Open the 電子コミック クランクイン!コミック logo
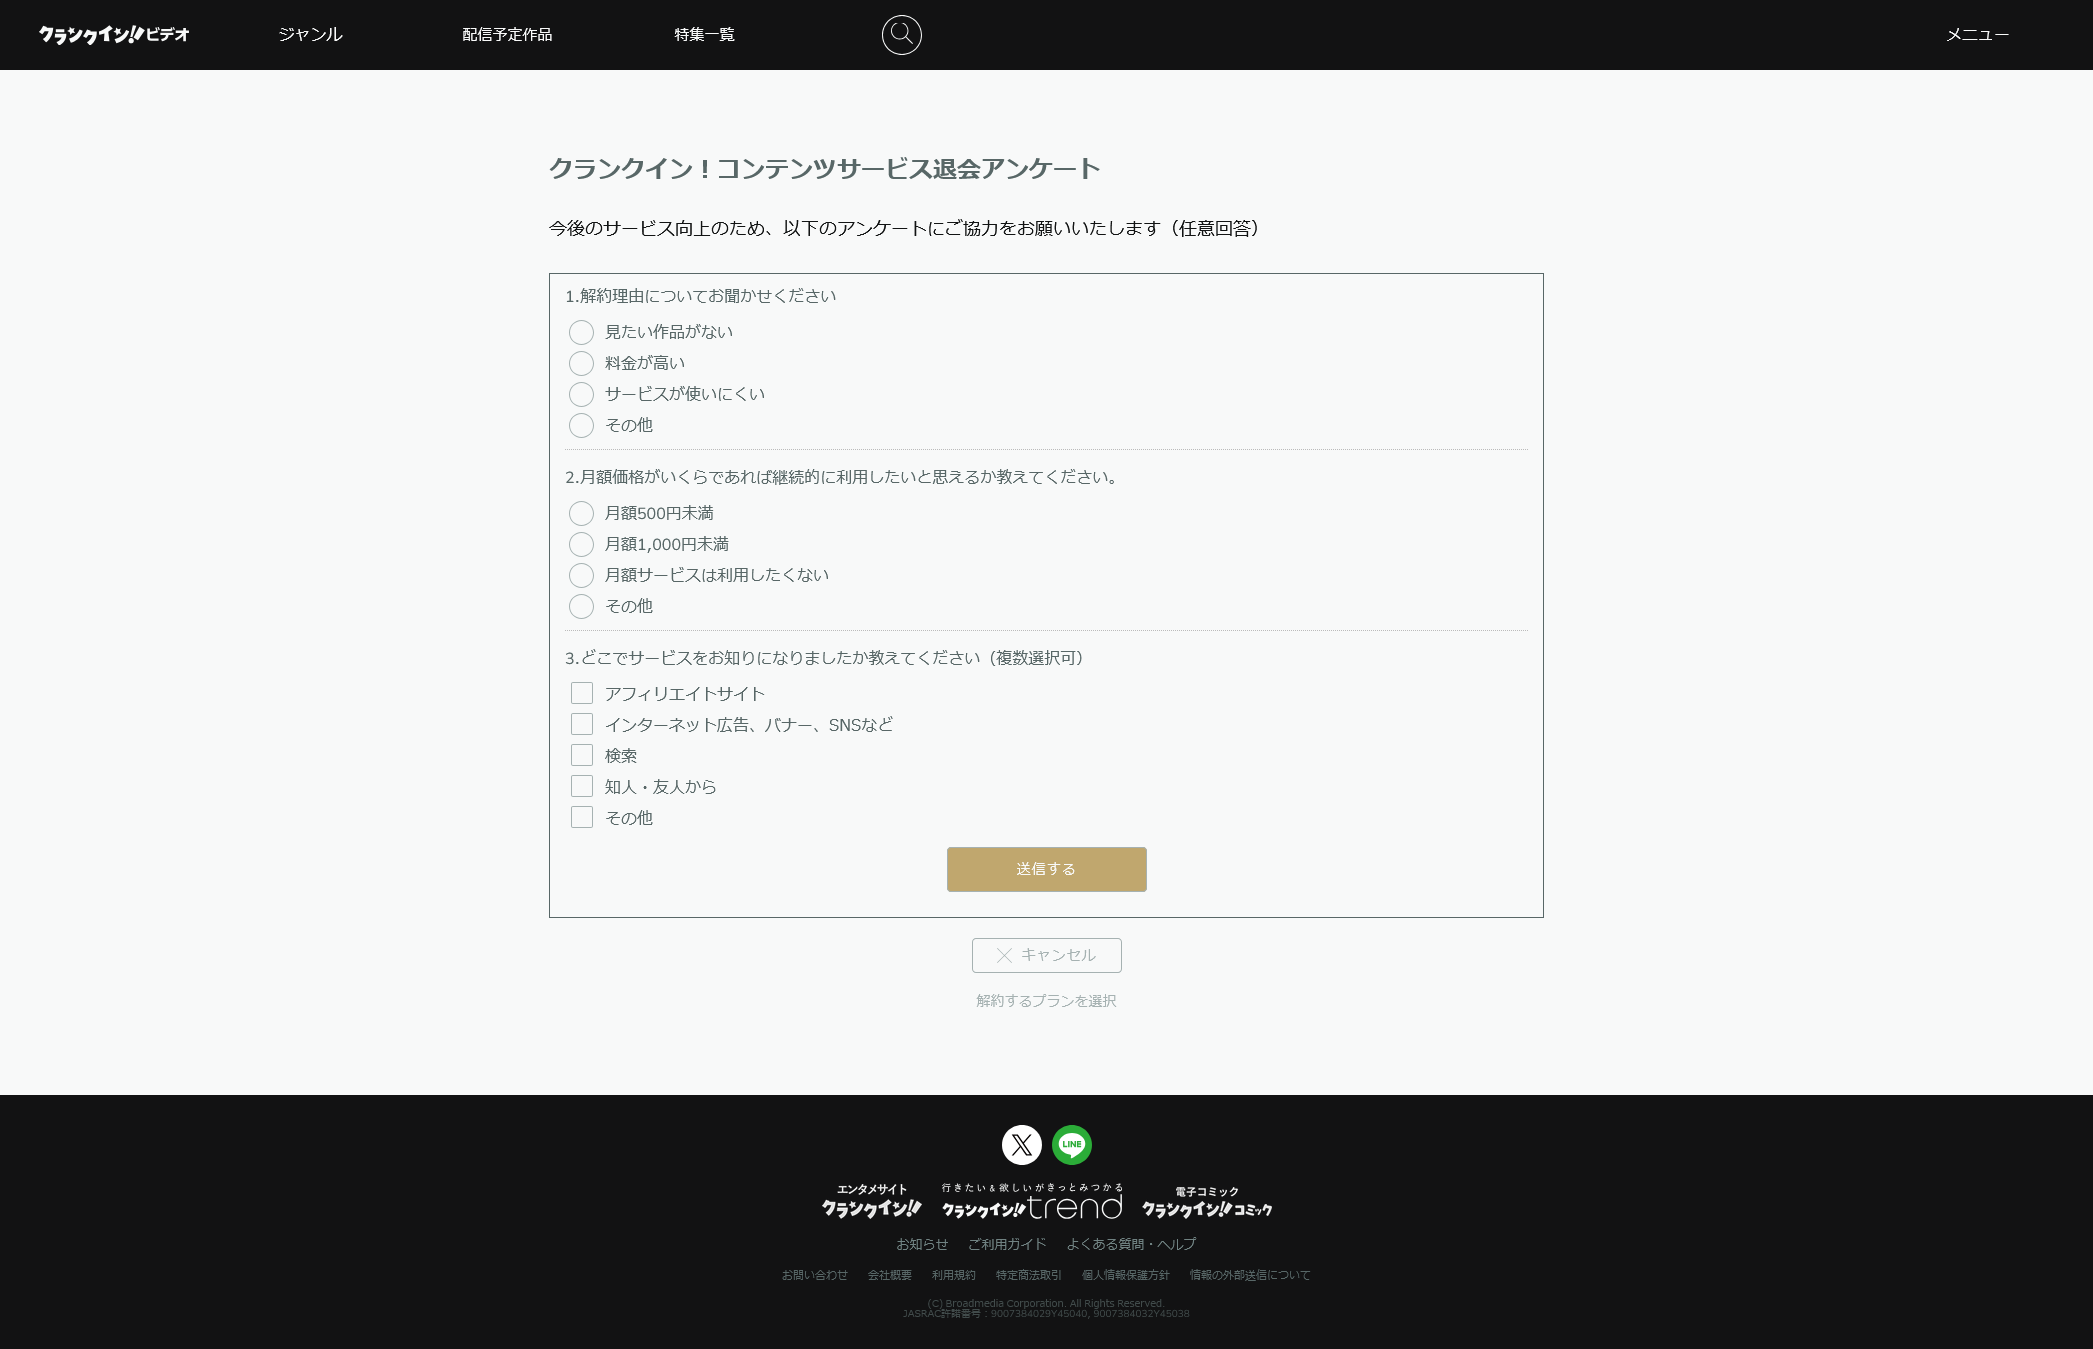This screenshot has width=2093, height=1349. pos(1207,1203)
